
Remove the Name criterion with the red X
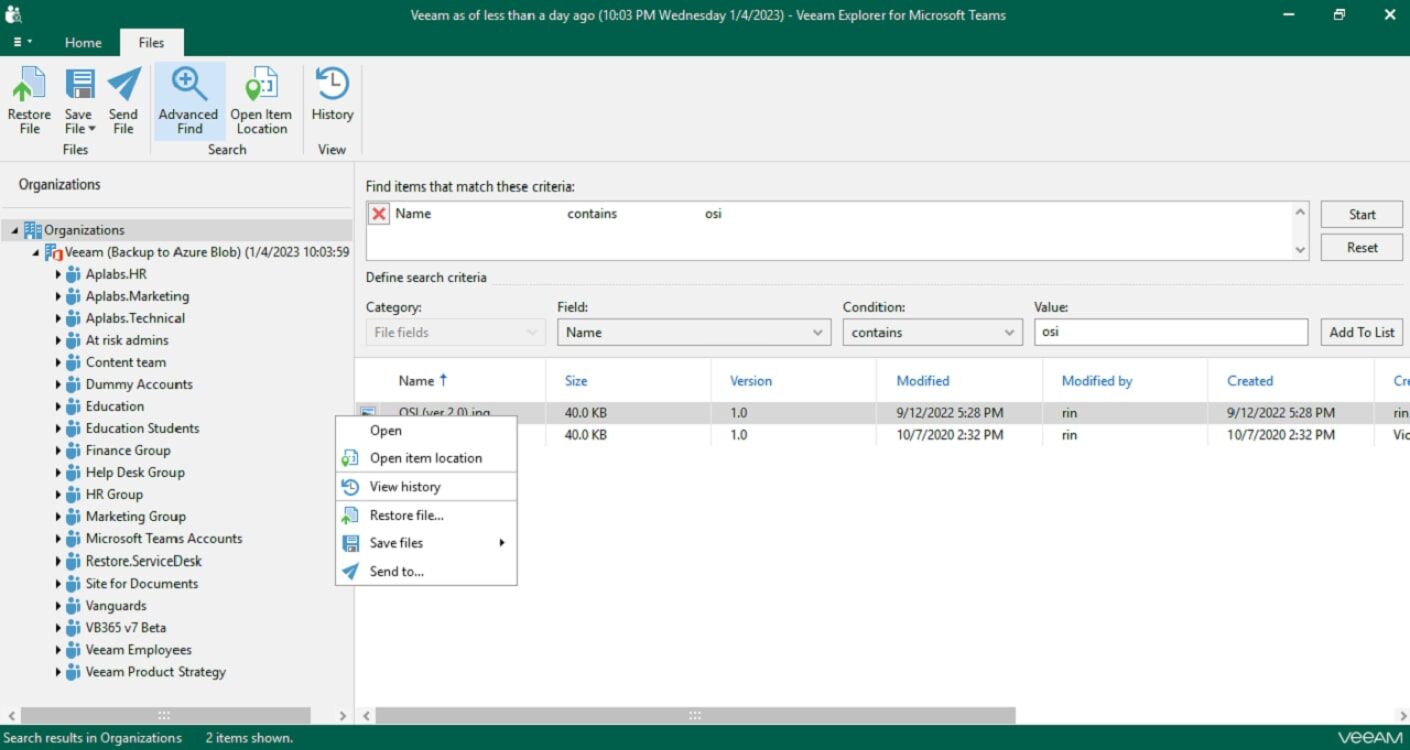379,214
